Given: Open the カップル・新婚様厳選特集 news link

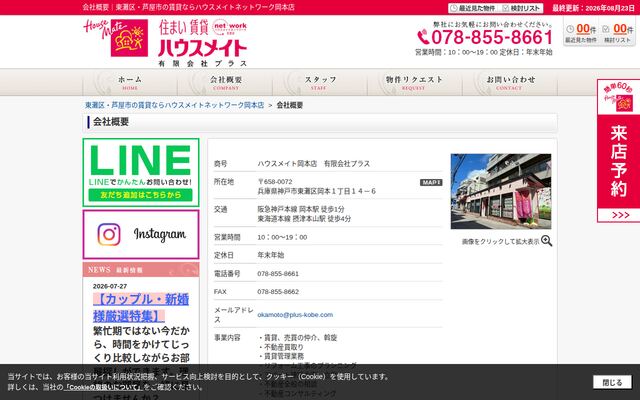Looking at the screenshot, I should (141, 308).
